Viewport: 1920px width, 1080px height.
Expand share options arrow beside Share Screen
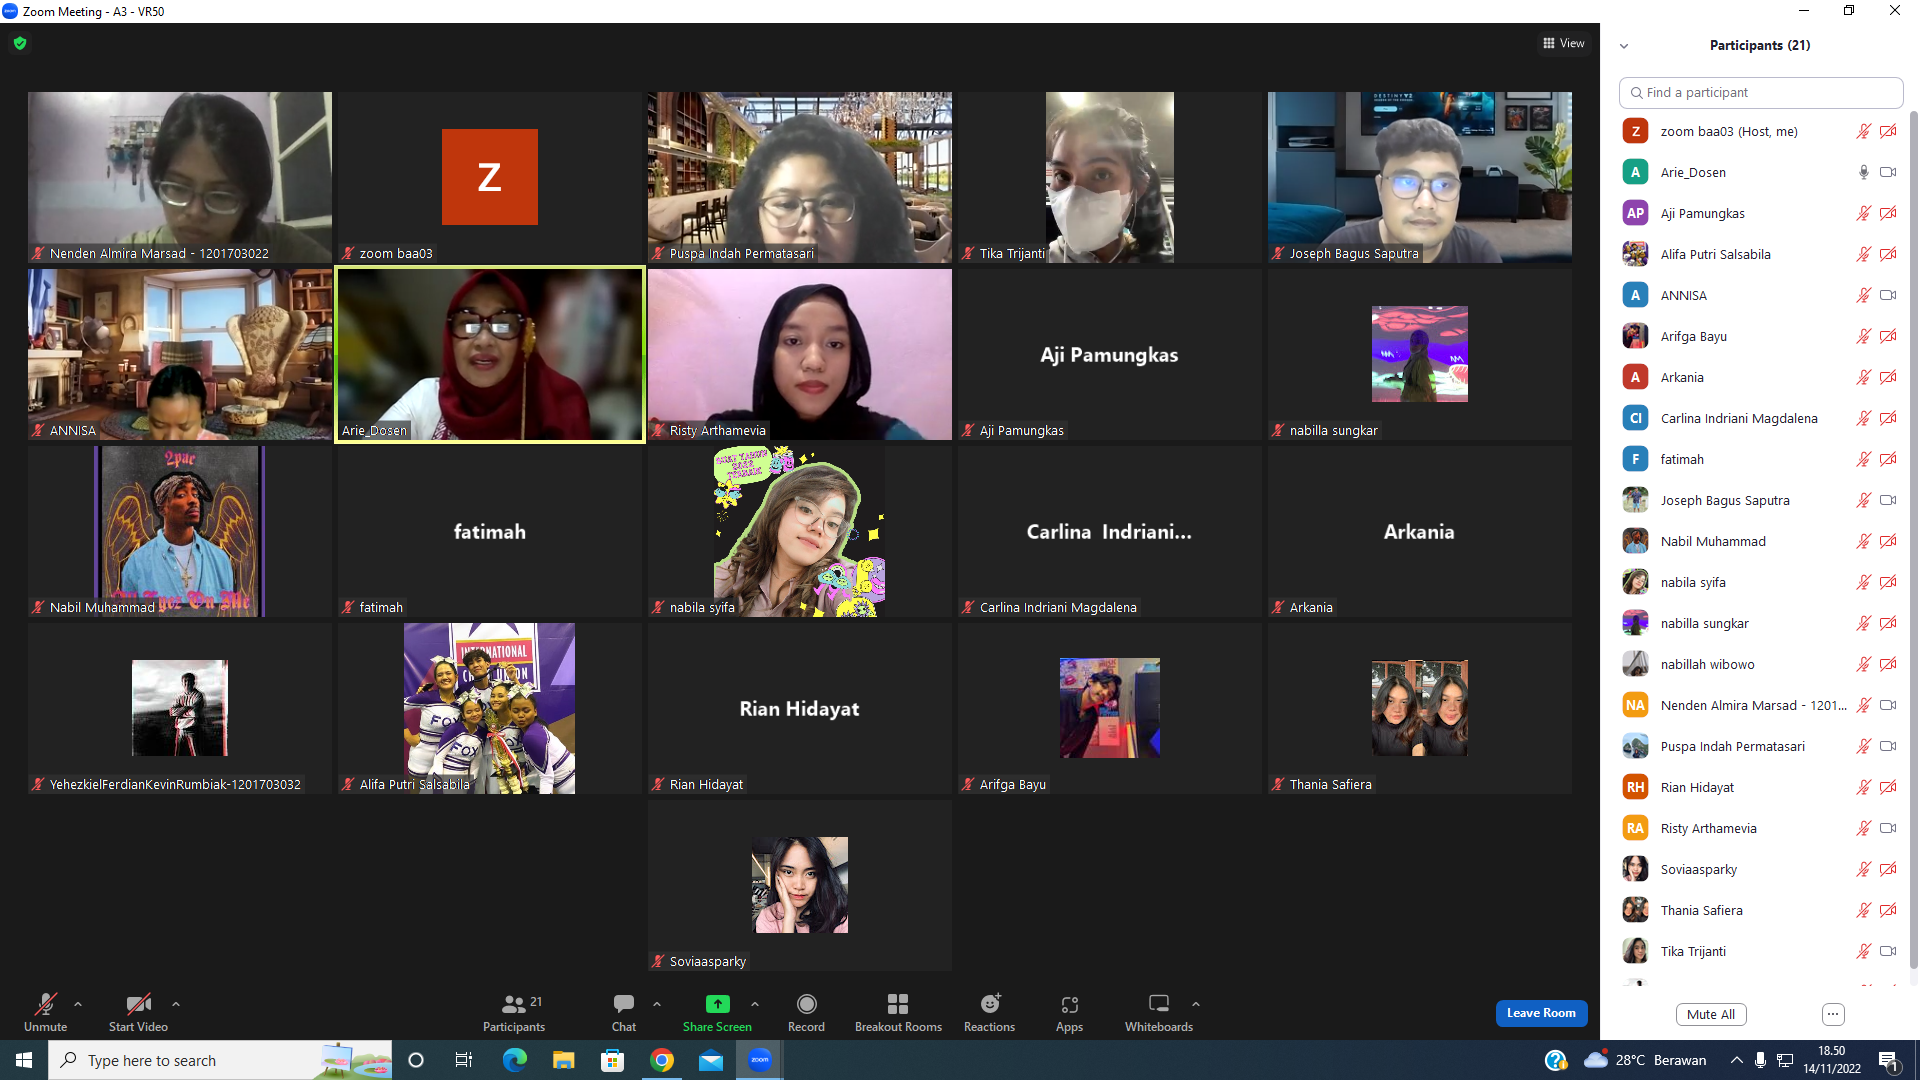coord(755,1004)
